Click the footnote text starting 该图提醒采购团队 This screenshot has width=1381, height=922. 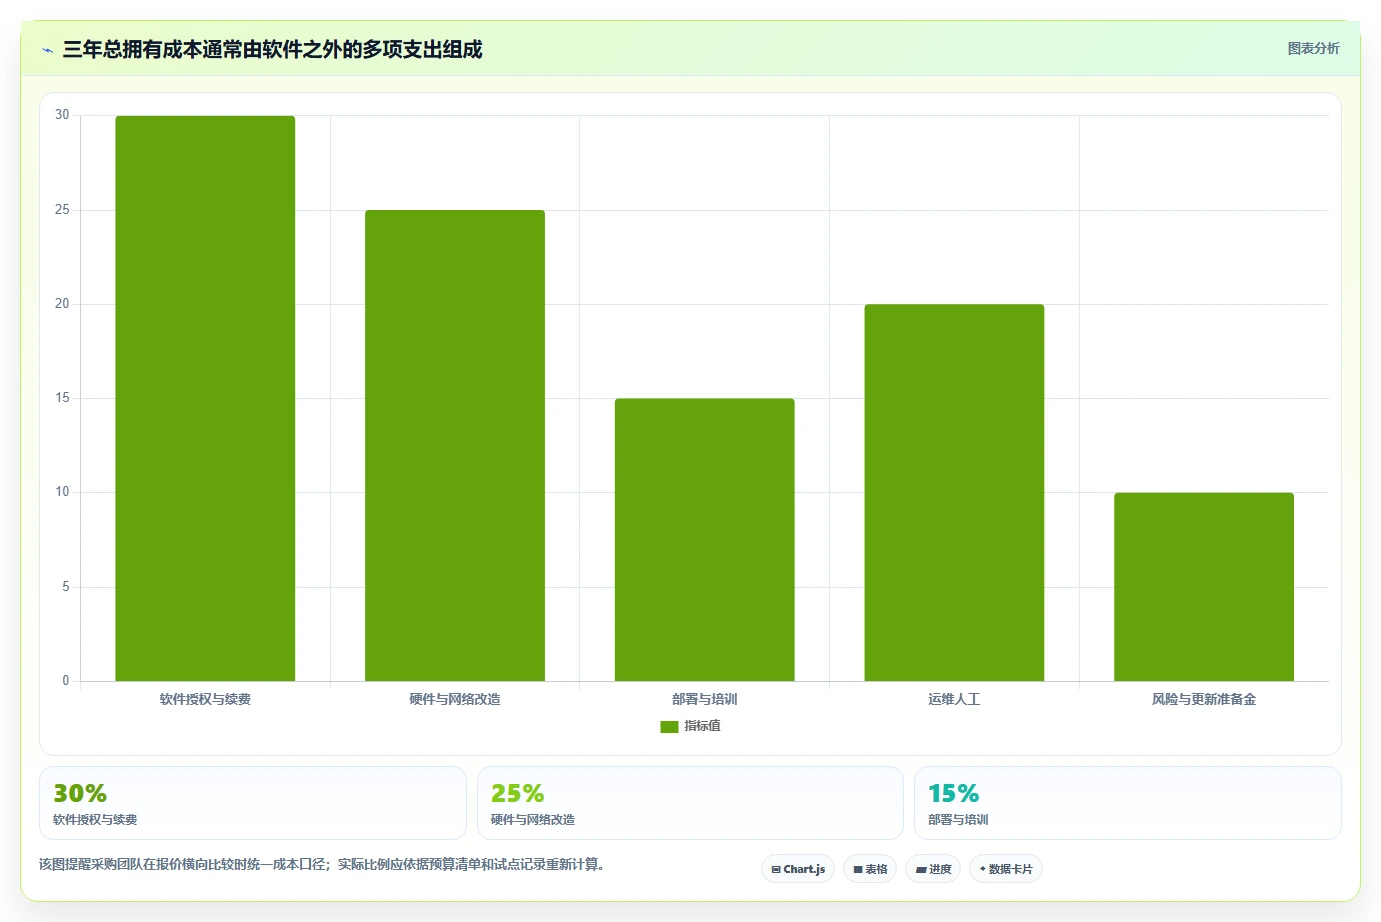point(323,864)
